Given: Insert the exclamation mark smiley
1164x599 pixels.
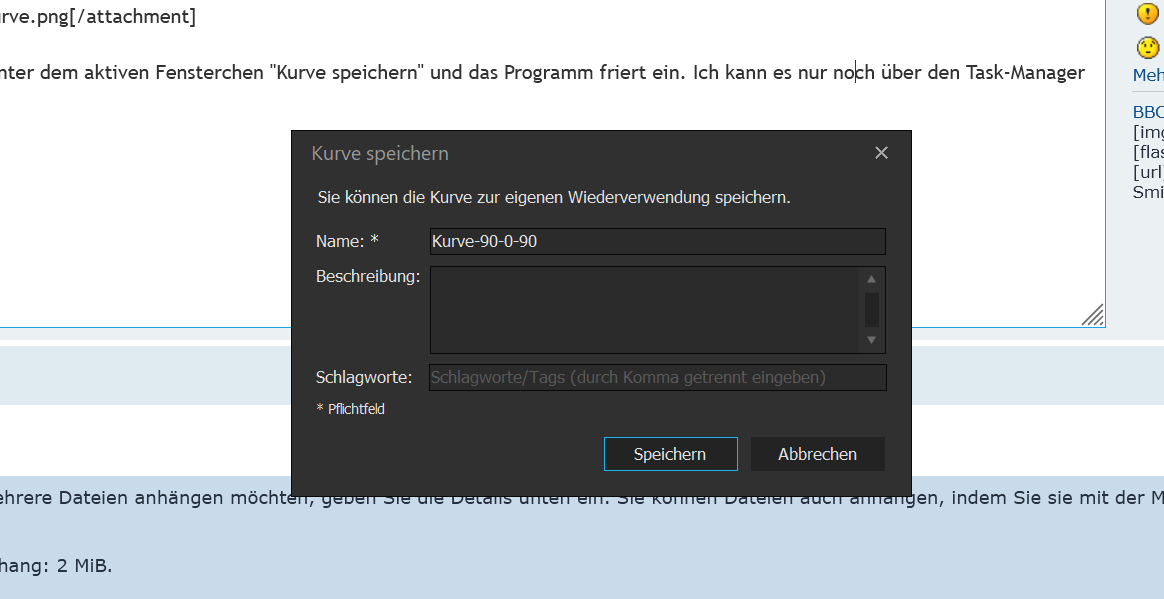Looking at the screenshot, I should [x=1148, y=14].
